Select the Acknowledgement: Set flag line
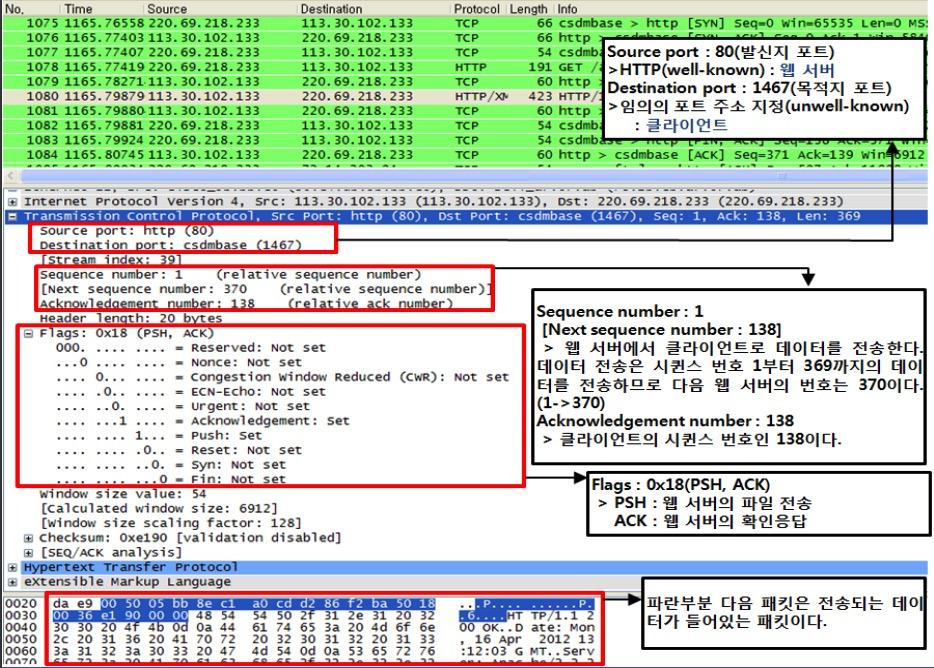The width and height of the screenshot is (934, 668). (203, 421)
